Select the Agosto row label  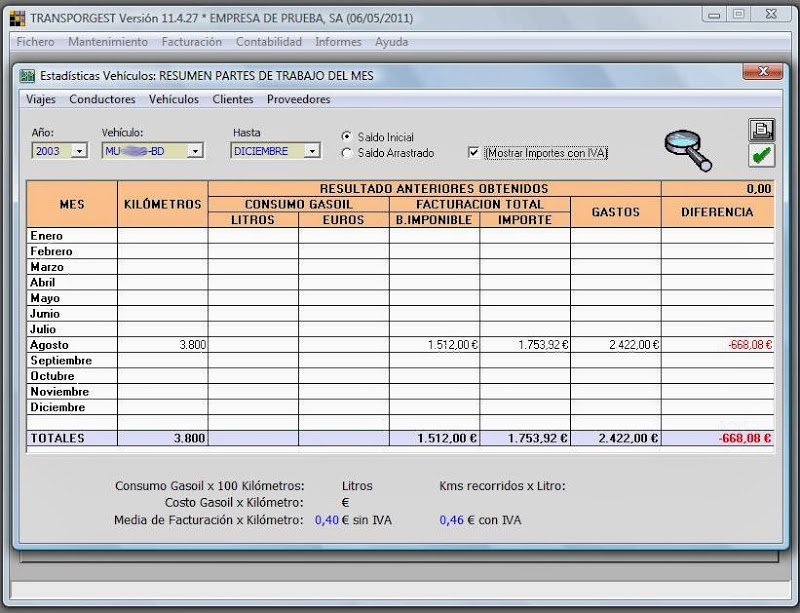pos(49,345)
